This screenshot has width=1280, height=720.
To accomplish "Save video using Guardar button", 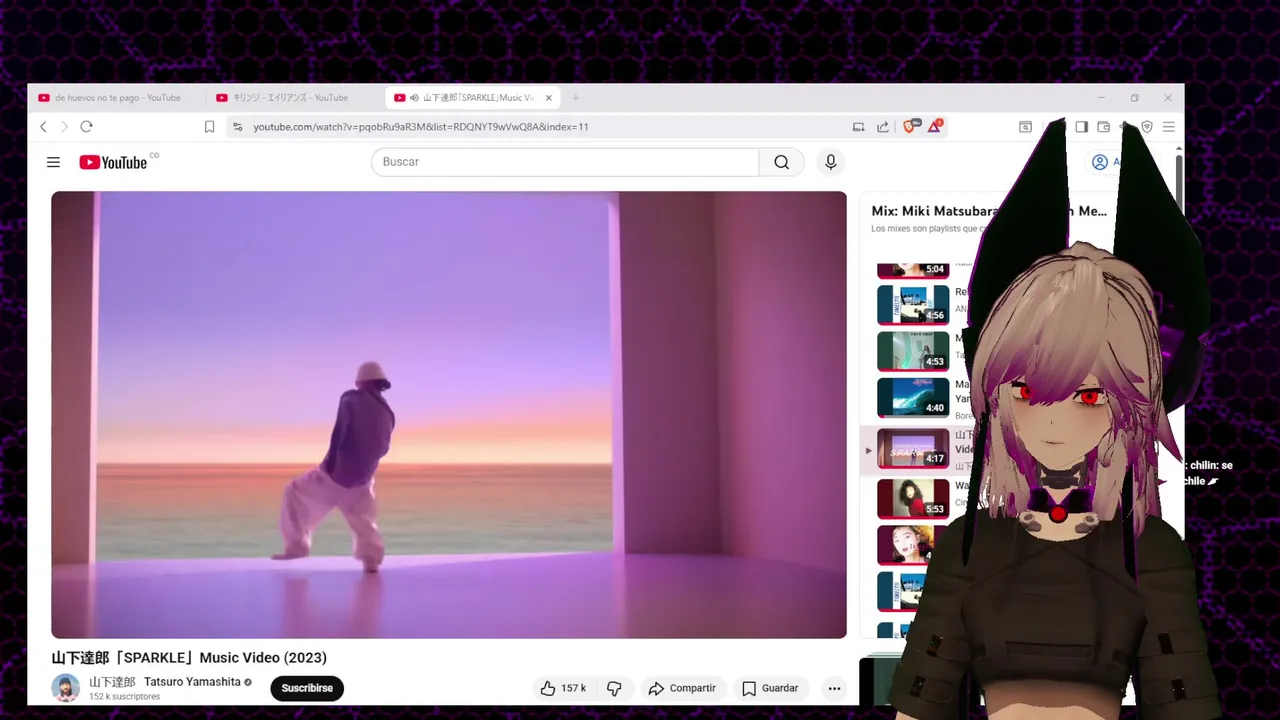I will click(x=770, y=688).
